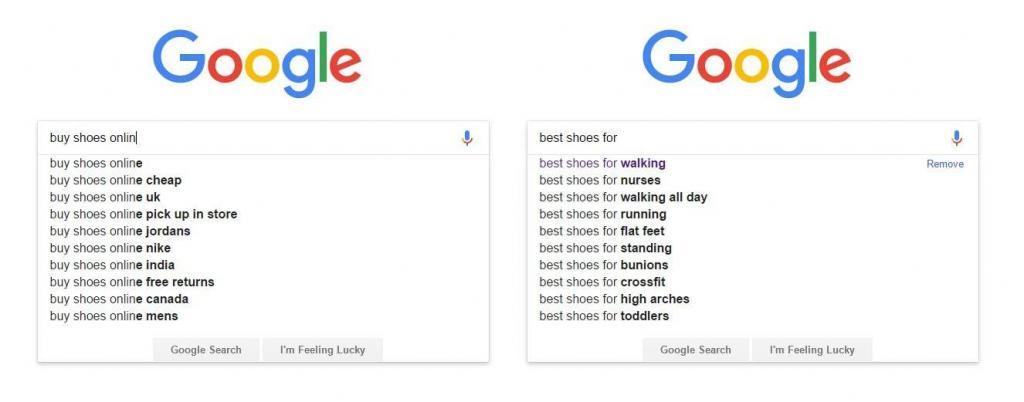Image resolution: width=1024 pixels, height=402 pixels.
Task: Click the voice search microphone in right search box
Action: (956, 138)
